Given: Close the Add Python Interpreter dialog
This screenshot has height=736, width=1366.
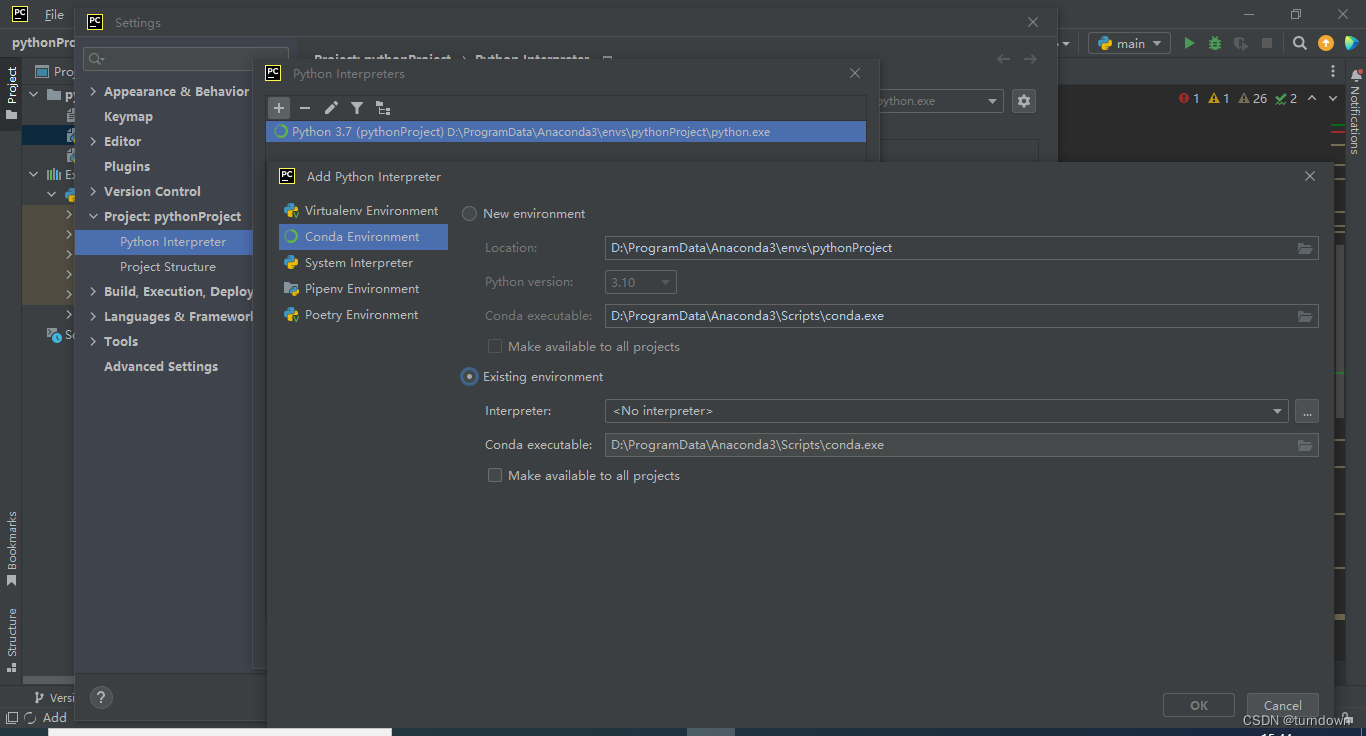Looking at the screenshot, I should point(1310,176).
